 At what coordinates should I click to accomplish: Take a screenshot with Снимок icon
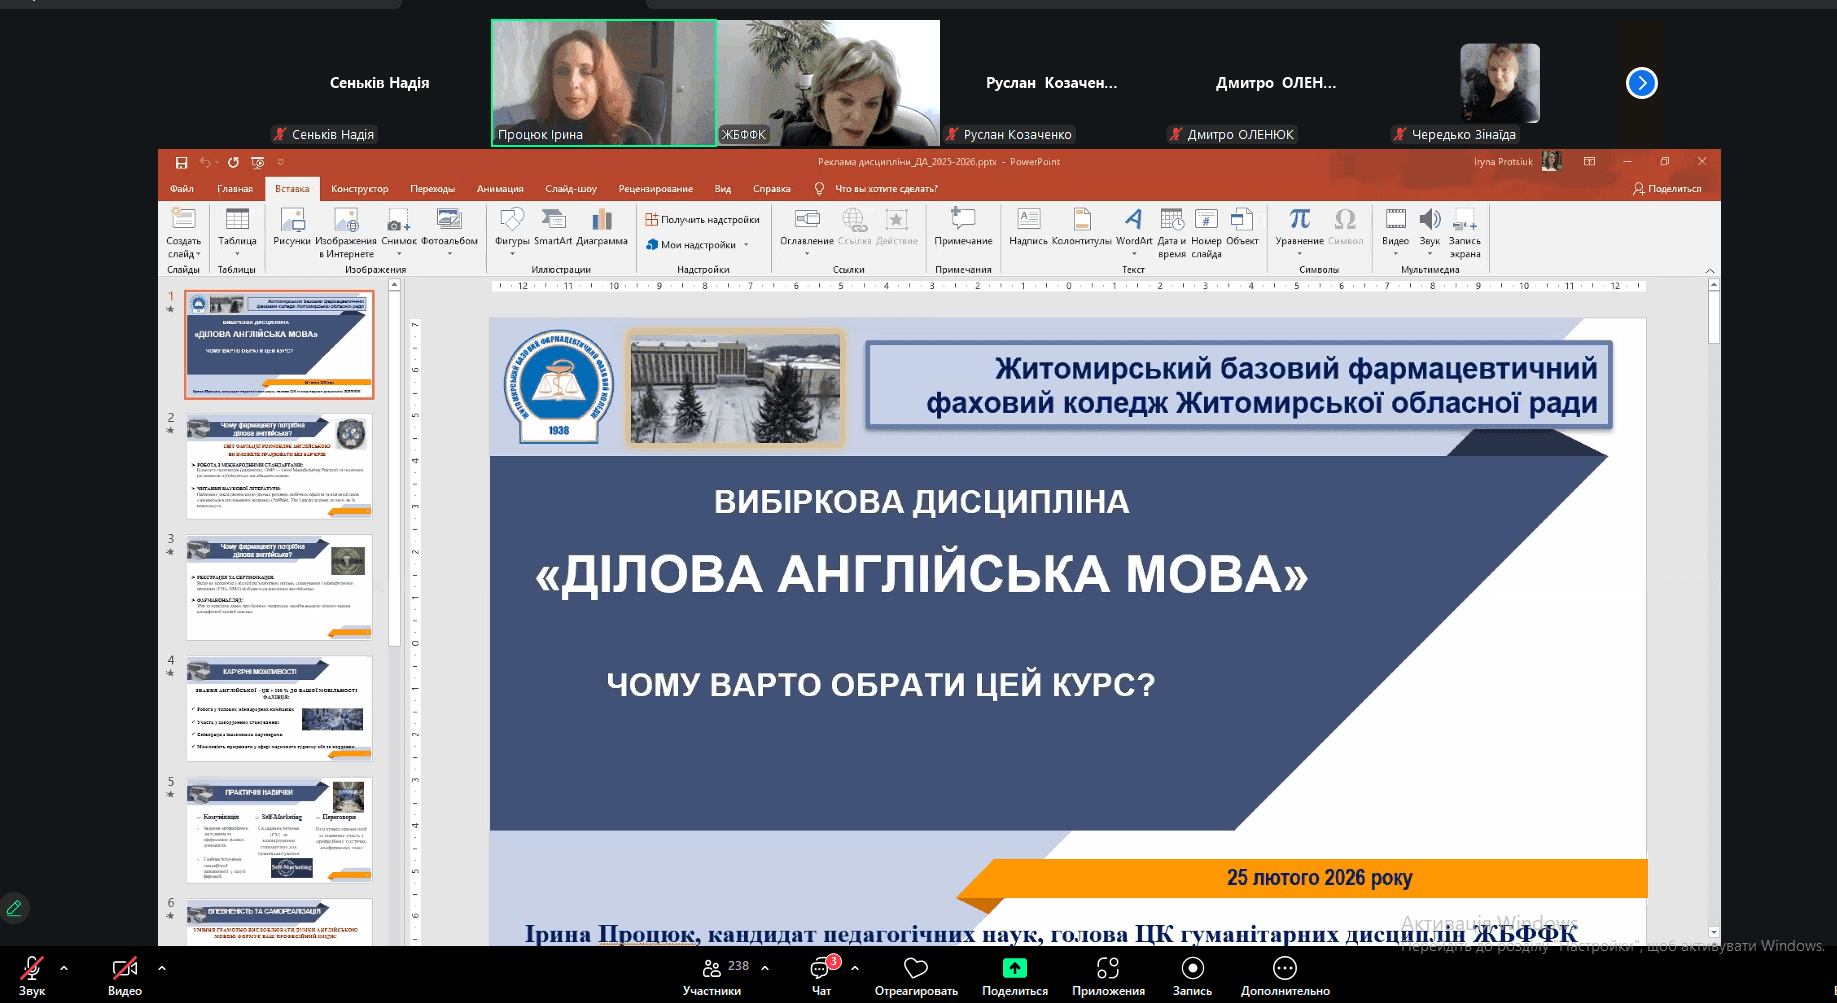[399, 230]
